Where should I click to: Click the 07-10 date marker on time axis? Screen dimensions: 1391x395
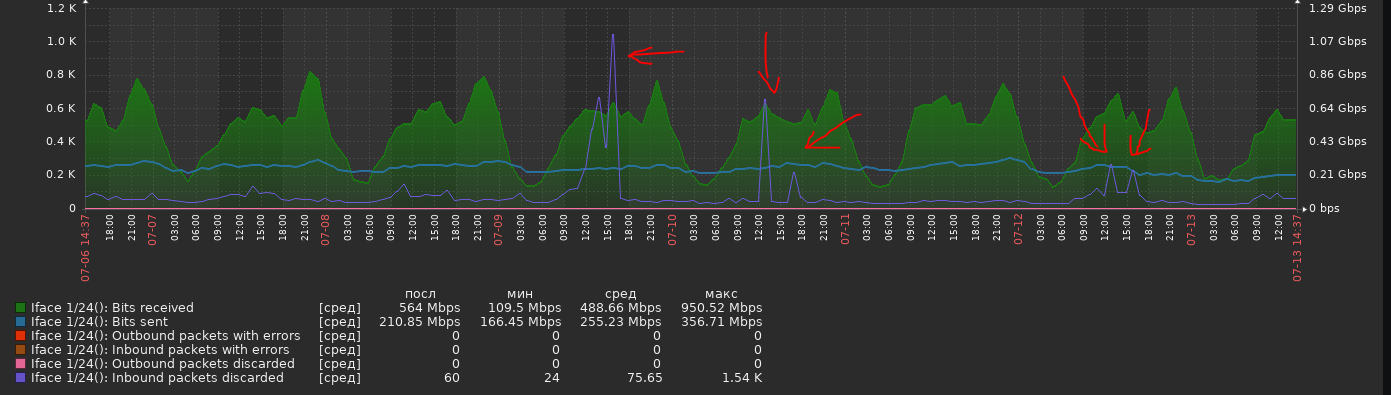pos(673,229)
